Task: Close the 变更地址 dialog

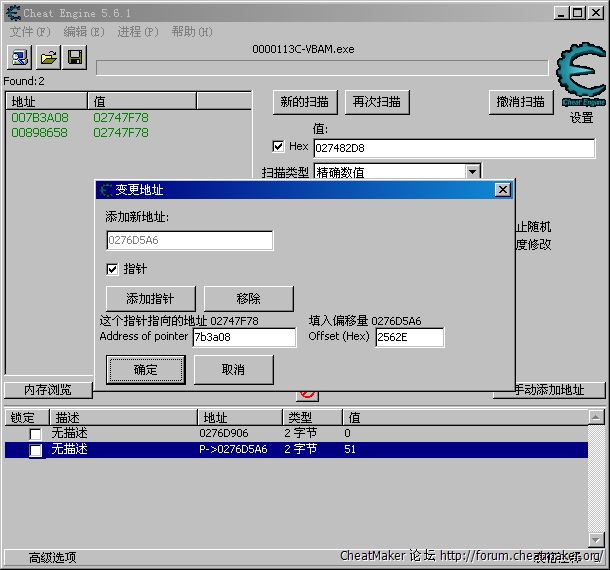Action: pos(502,190)
